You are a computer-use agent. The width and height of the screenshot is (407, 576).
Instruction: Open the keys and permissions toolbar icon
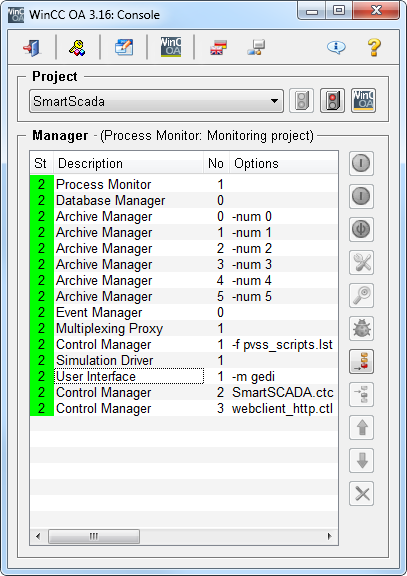coord(77,47)
